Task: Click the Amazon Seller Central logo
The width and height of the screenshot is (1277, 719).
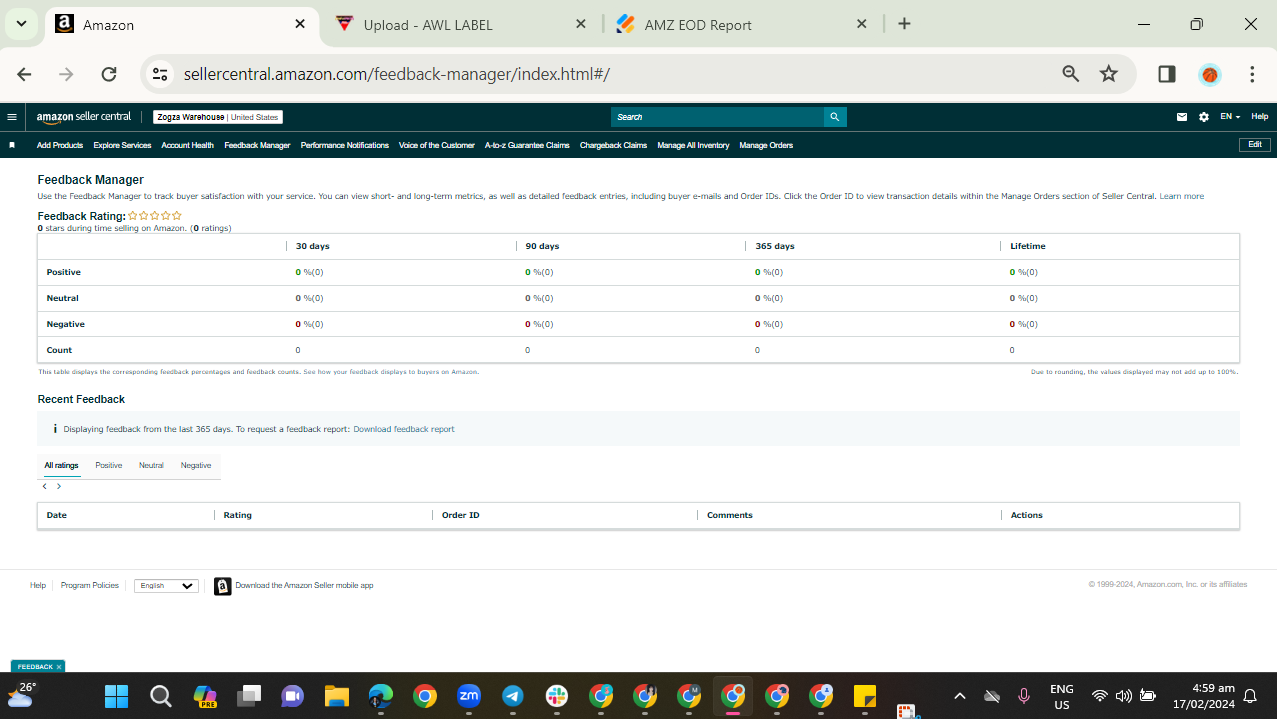Action: [84, 117]
